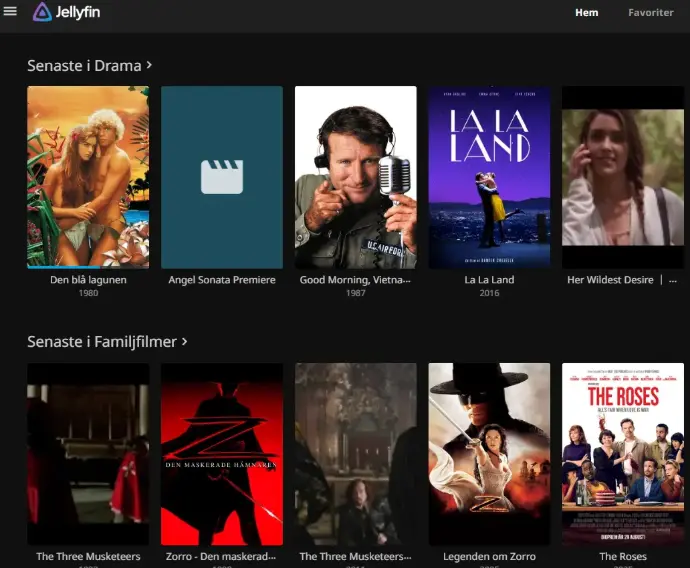Click the Legenden om Zorro title link
The width and height of the screenshot is (690, 568).
[489, 557]
